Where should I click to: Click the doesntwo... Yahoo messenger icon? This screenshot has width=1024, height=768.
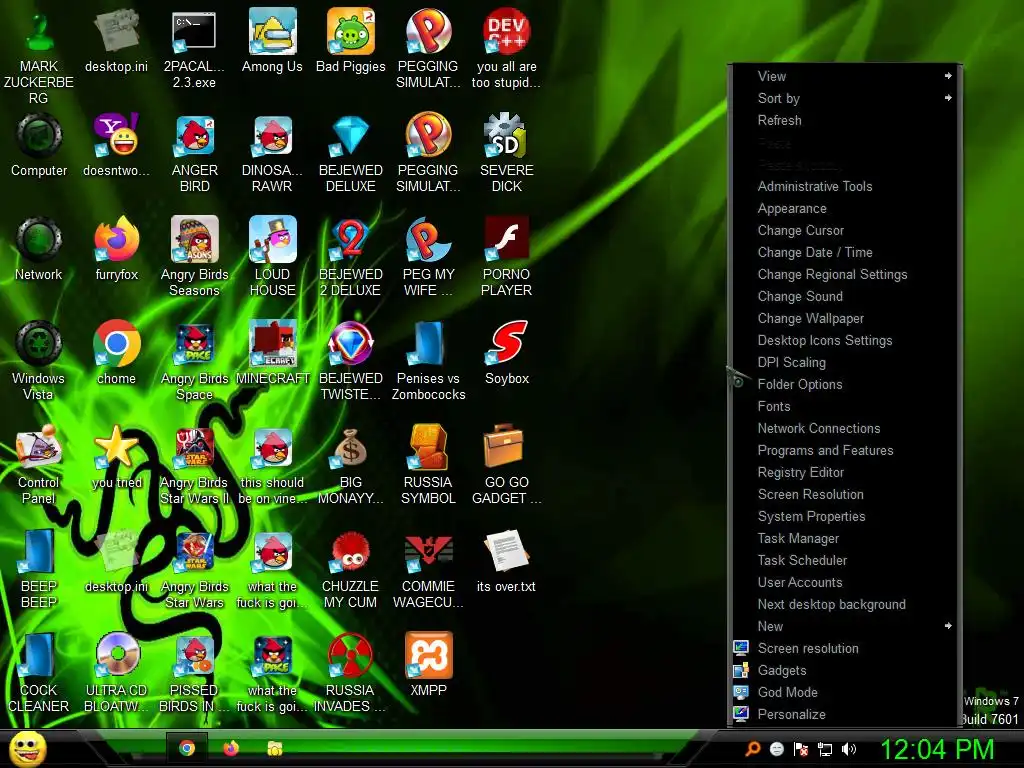tap(116, 145)
